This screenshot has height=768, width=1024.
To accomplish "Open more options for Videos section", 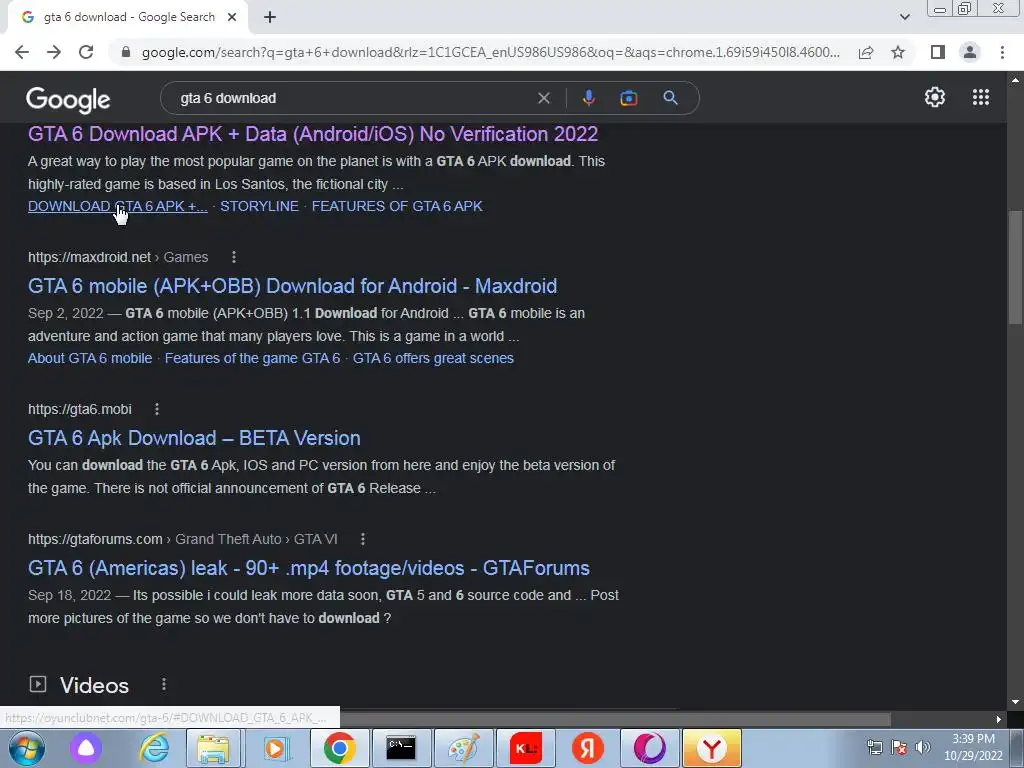I will (x=164, y=684).
